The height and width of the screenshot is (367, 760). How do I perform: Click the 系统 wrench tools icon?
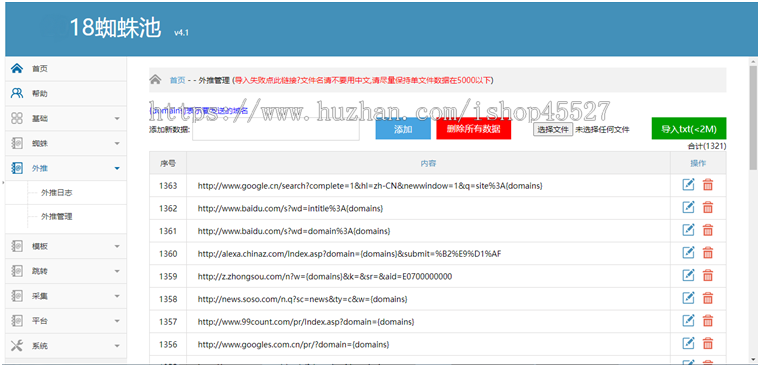coord(17,346)
